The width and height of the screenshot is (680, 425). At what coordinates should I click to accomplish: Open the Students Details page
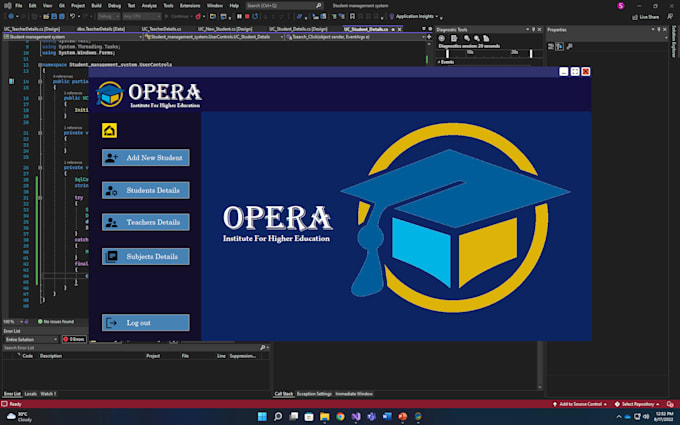coord(145,190)
